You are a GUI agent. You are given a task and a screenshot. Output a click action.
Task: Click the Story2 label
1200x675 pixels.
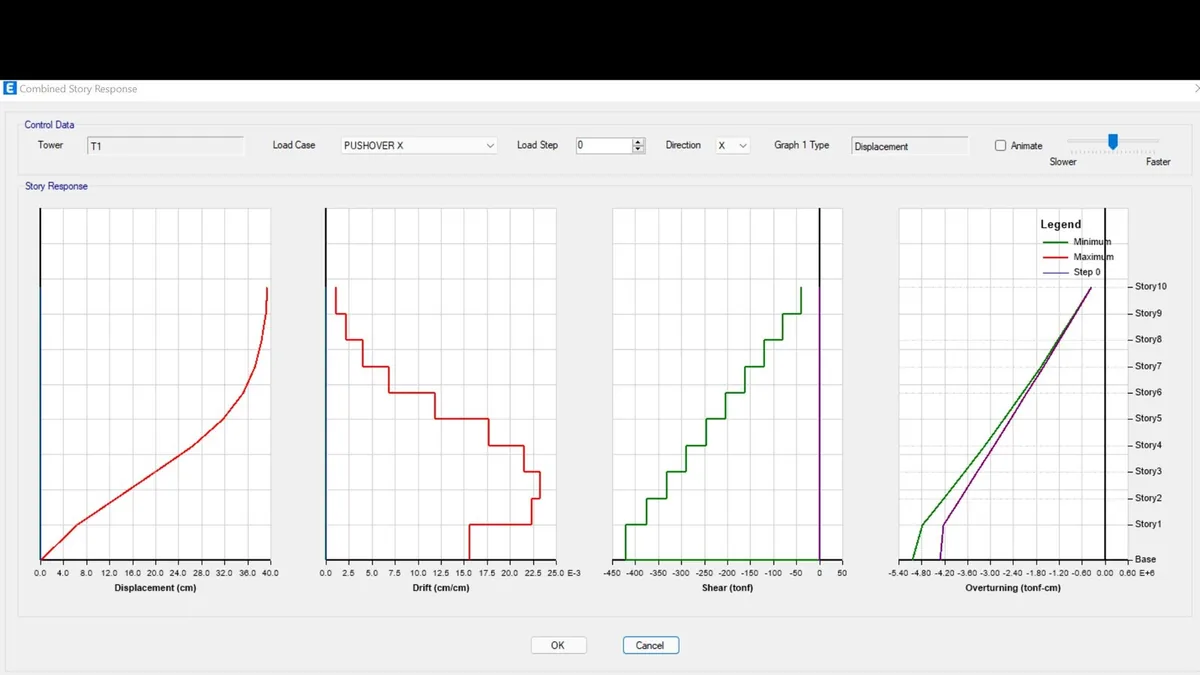1148,498
